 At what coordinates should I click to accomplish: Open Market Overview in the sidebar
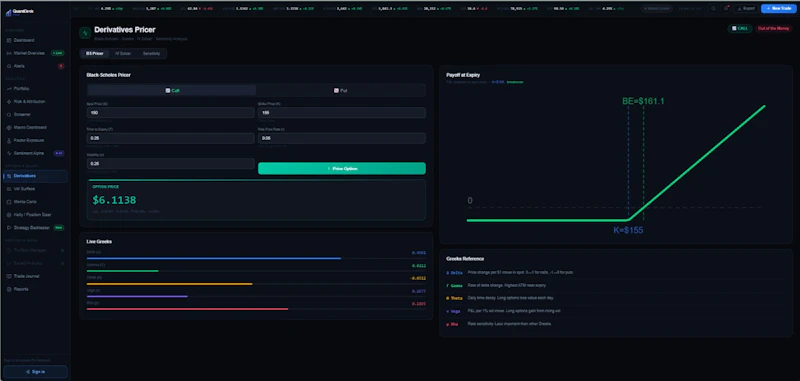[35, 53]
